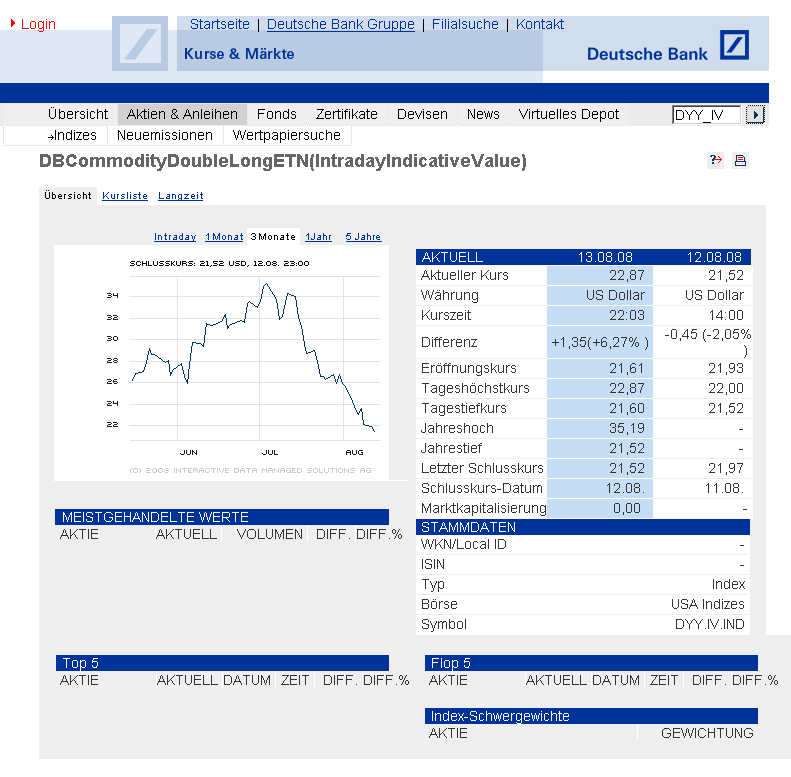Click the red Login arrow link
The height and width of the screenshot is (777, 791).
point(33,24)
